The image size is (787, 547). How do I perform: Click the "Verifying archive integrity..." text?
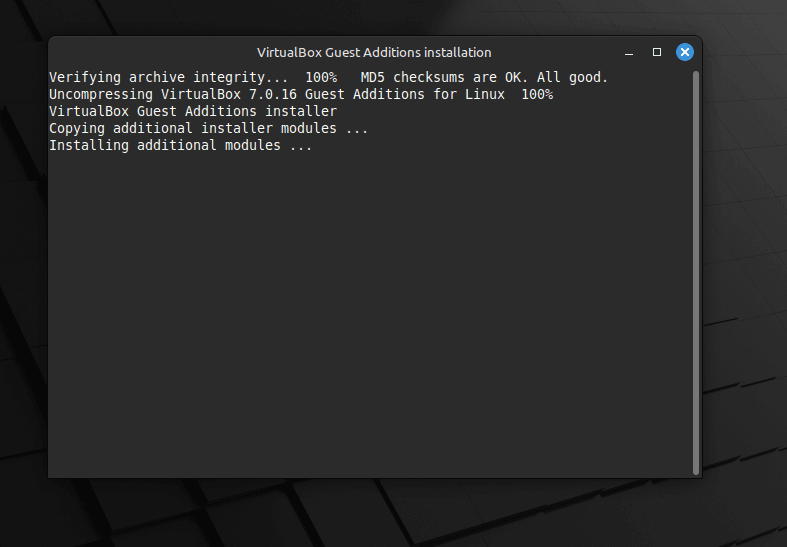[169, 77]
